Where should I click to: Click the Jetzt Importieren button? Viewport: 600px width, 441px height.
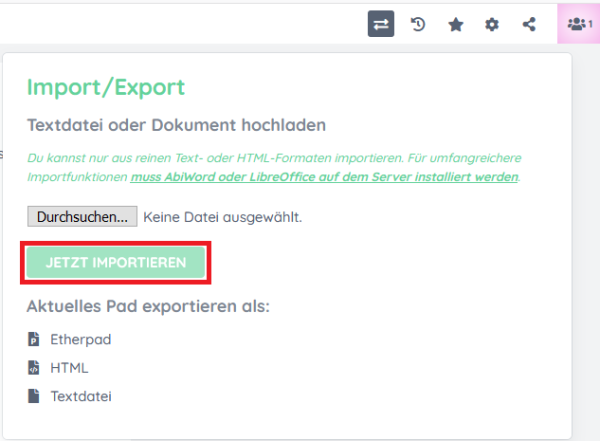point(116,263)
